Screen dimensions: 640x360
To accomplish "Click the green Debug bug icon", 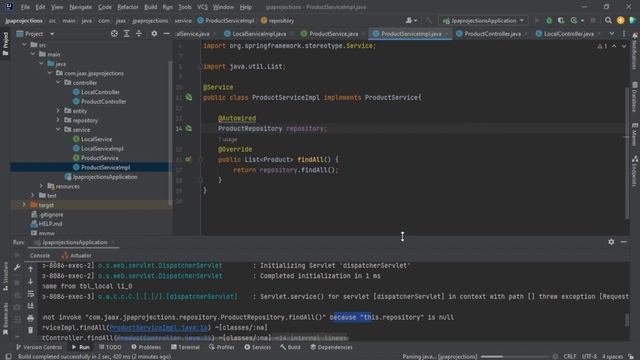I will click(x=549, y=20).
